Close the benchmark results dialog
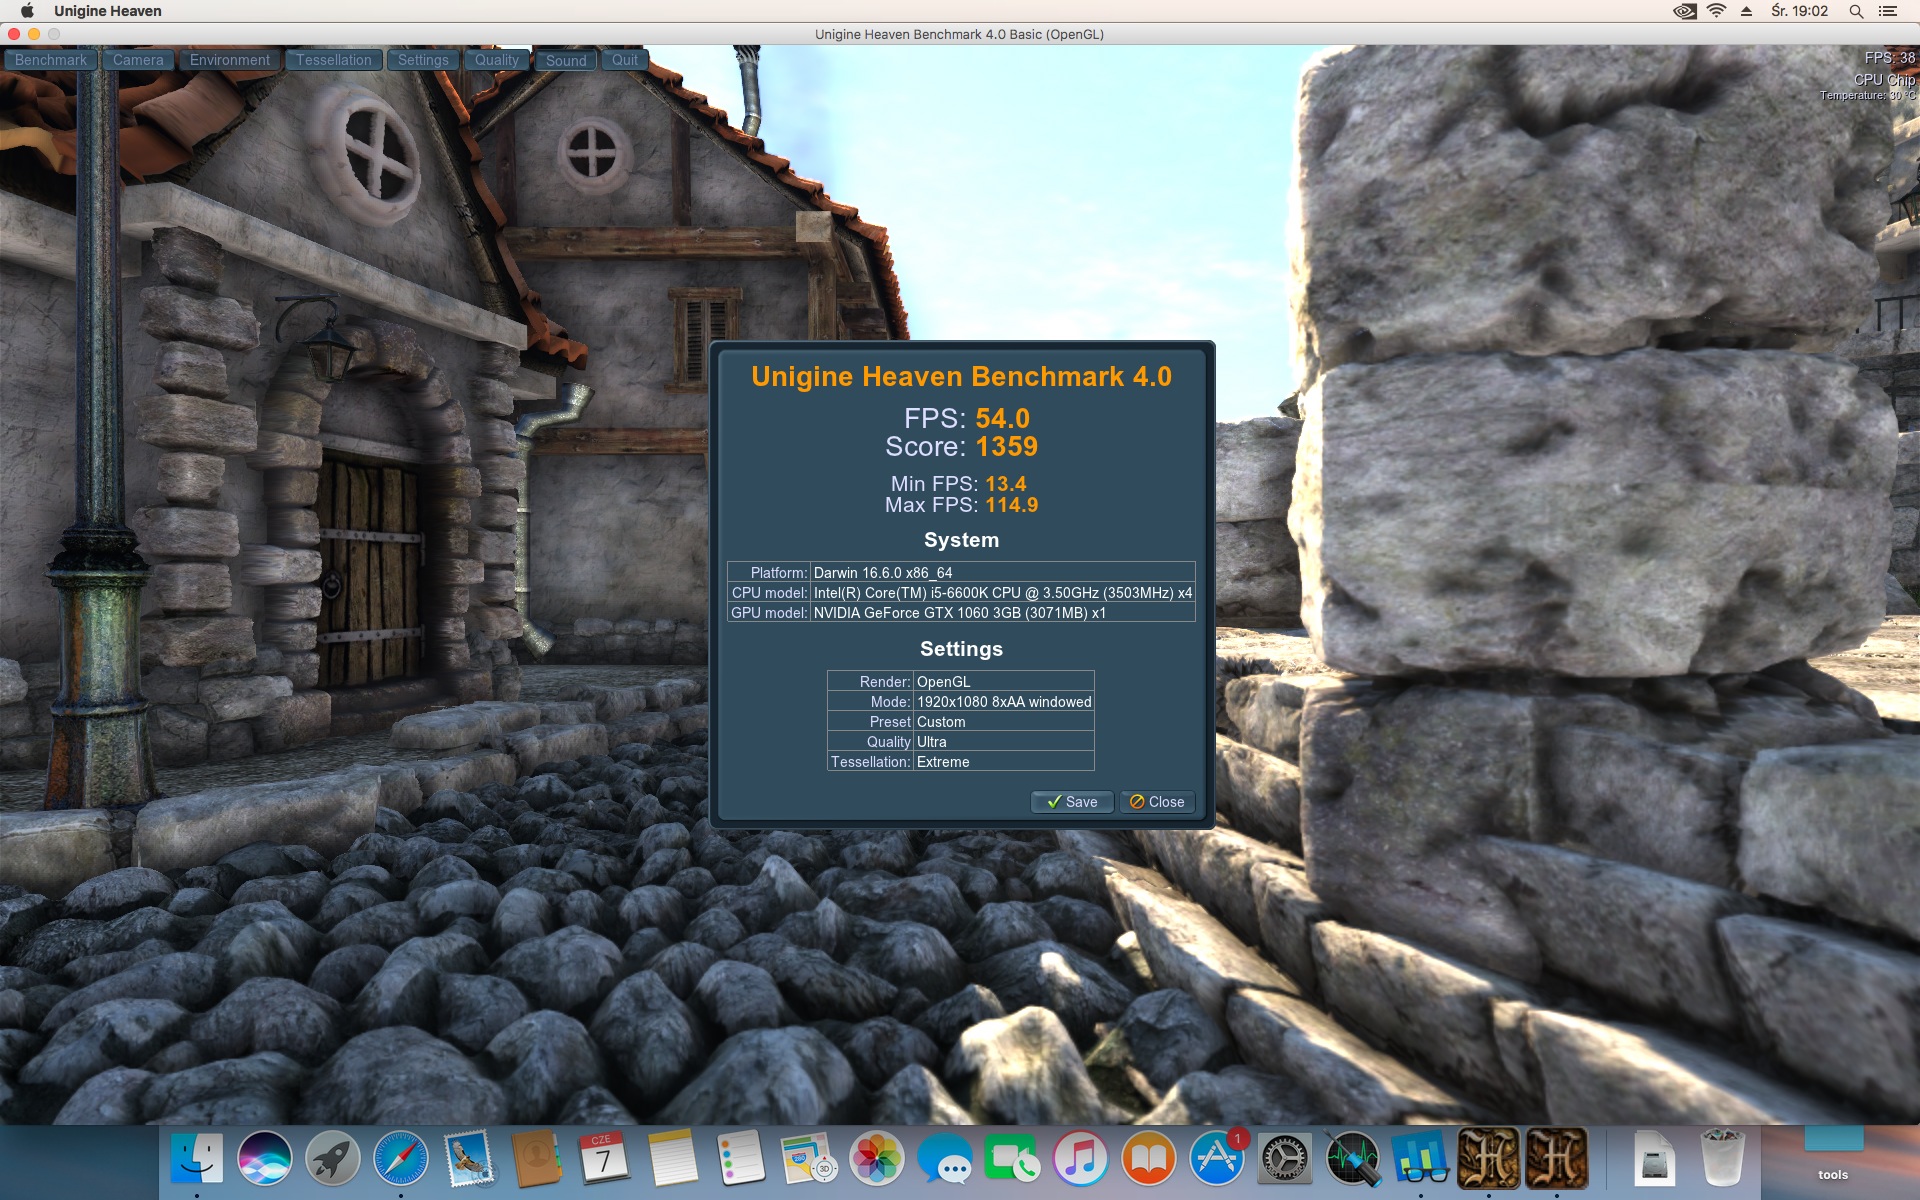Viewport: 1920px width, 1200px height. tap(1157, 802)
